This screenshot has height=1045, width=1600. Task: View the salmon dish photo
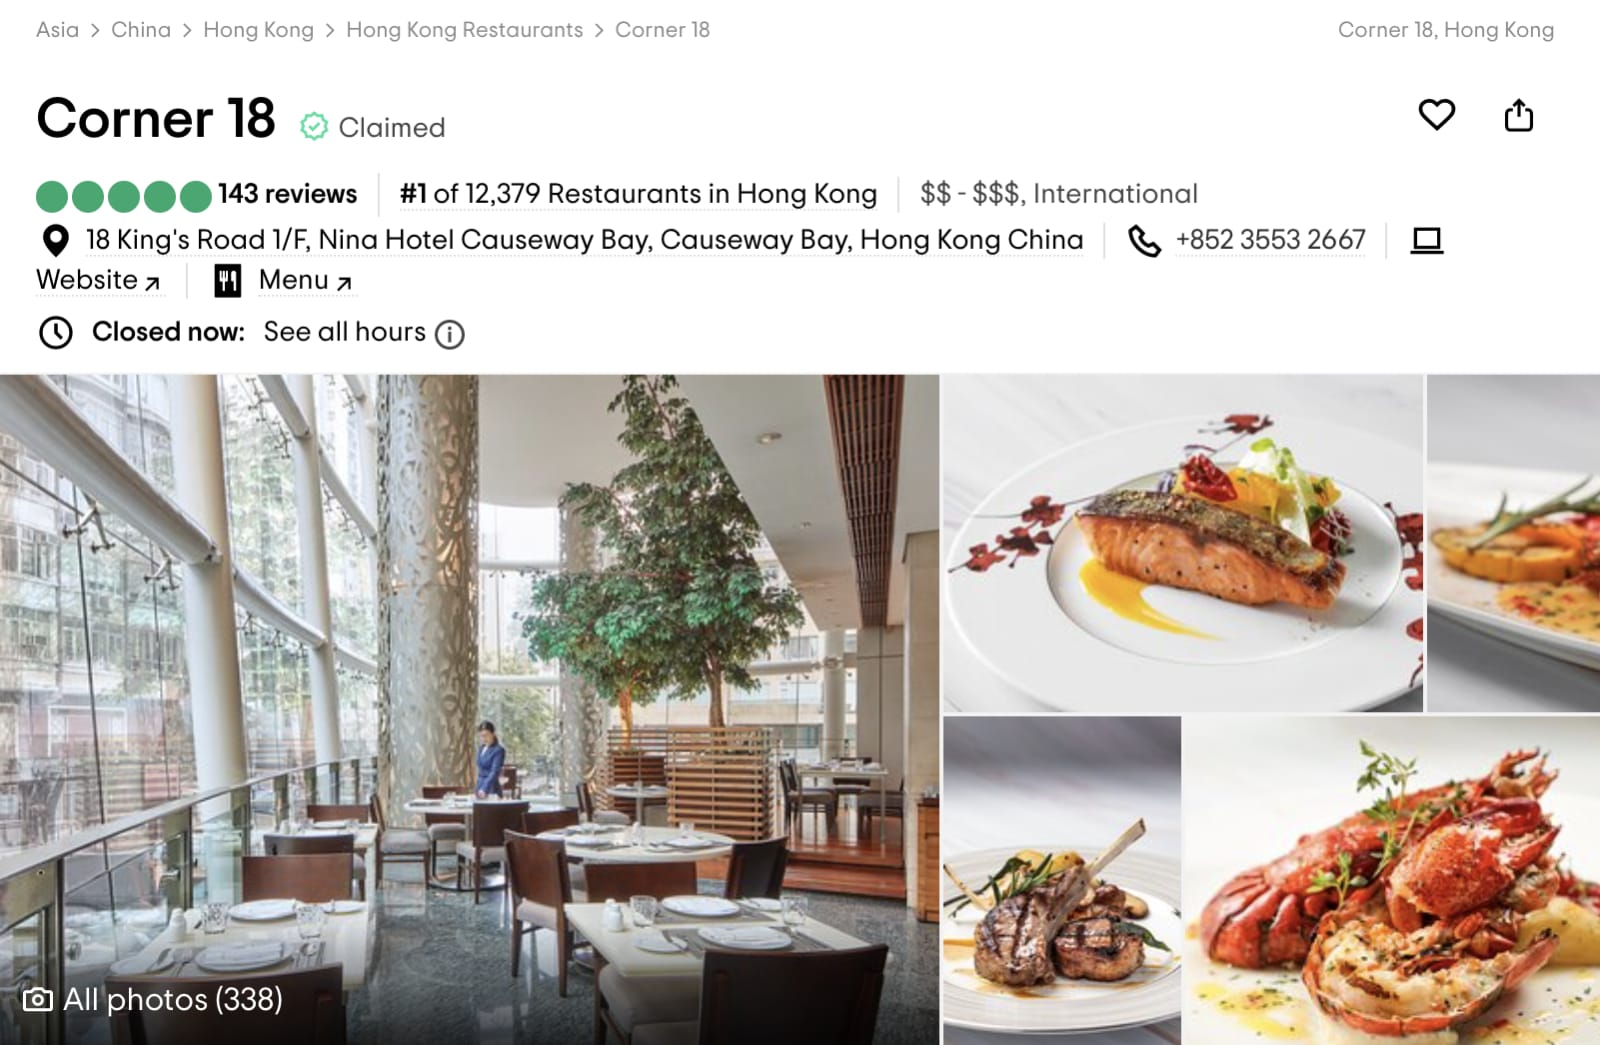(x=1182, y=543)
